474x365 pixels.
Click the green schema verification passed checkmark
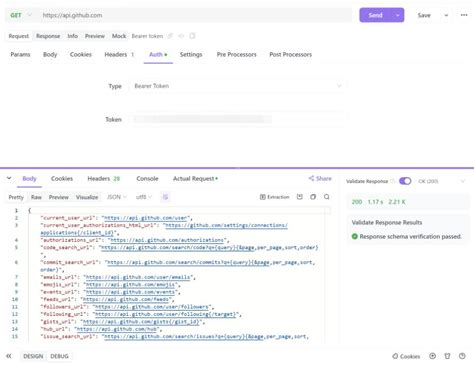pyautogui.click(x=355, y=236)
